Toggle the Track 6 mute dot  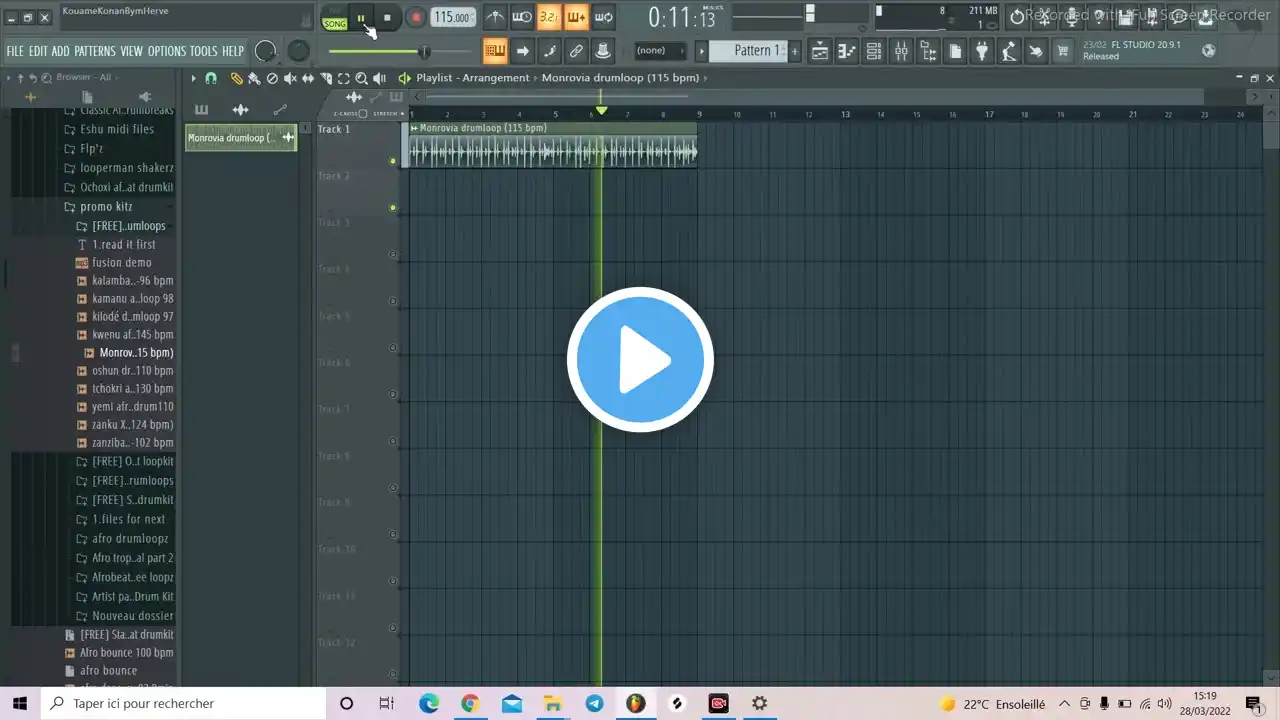(x=393, y=395)
